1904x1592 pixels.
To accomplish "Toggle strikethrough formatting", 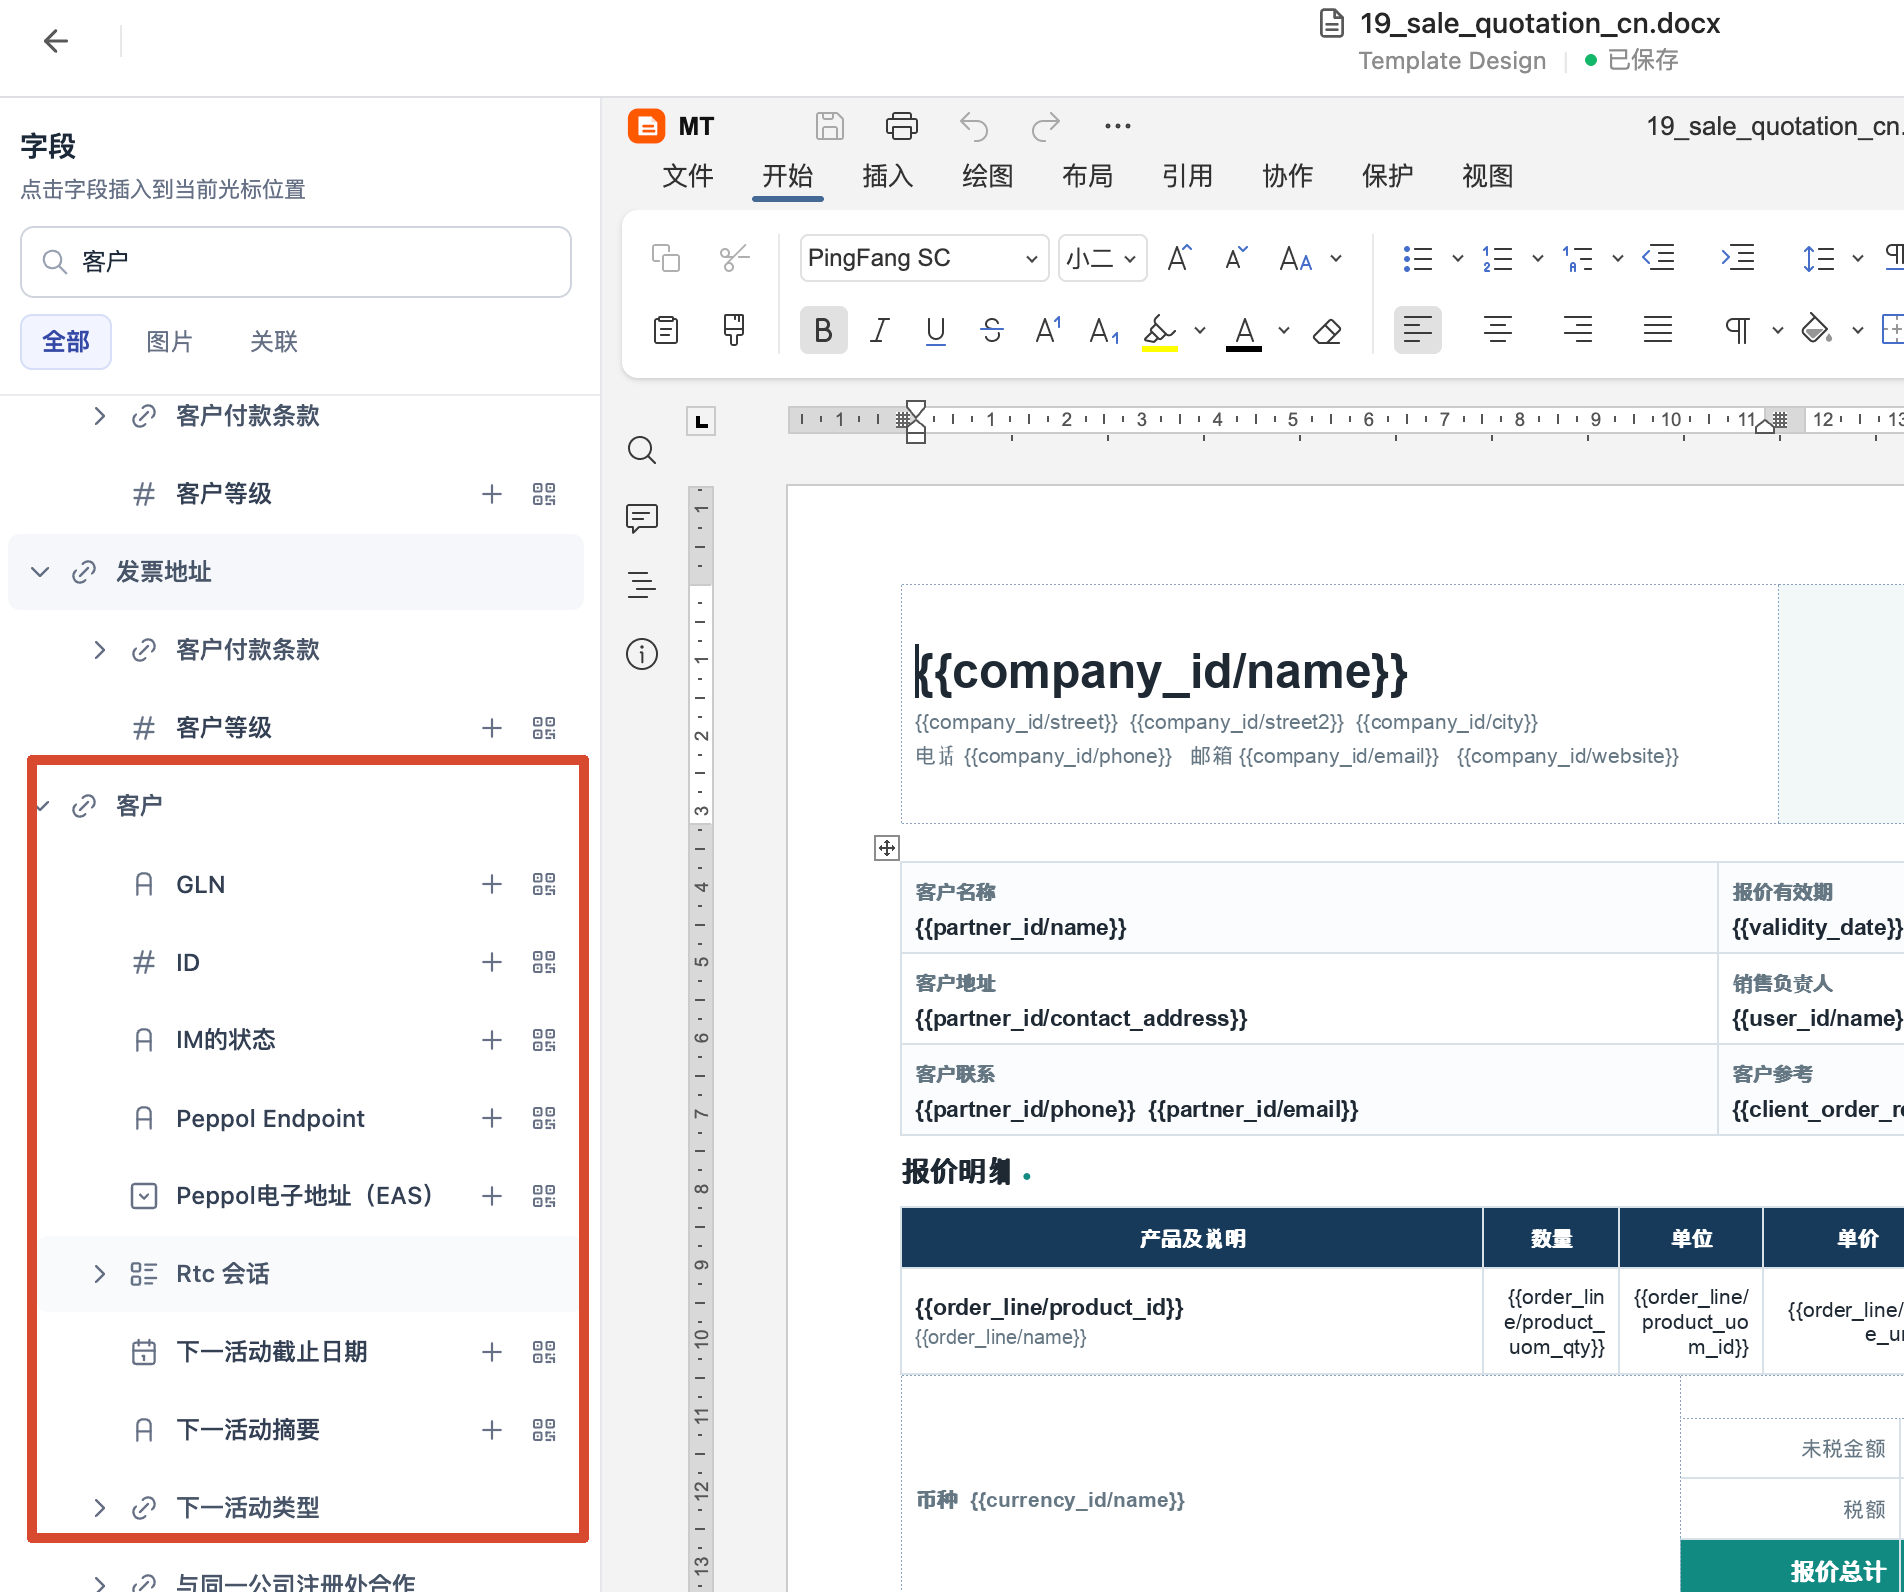I will (991, 330).
